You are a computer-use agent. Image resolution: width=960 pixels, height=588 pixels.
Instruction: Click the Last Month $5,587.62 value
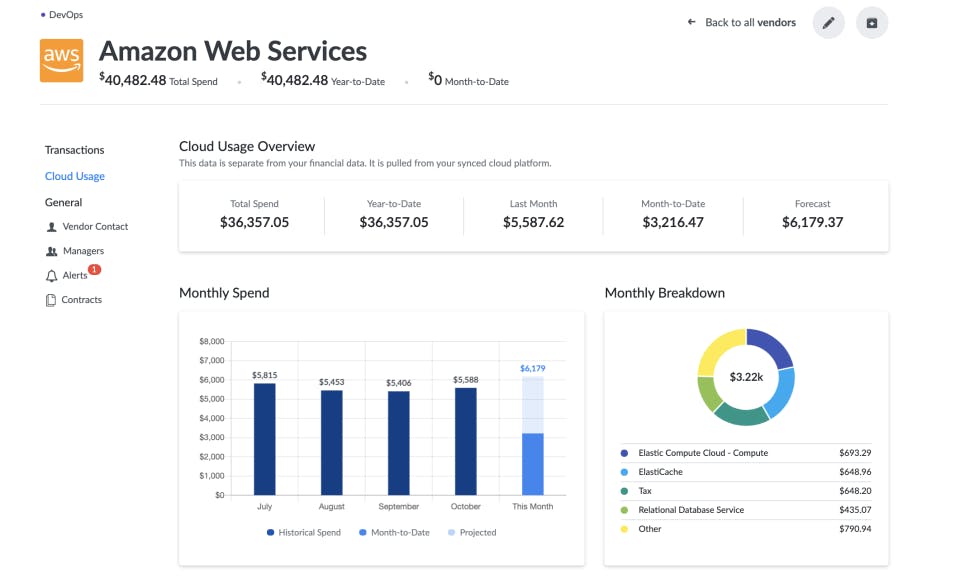[533, 222]
